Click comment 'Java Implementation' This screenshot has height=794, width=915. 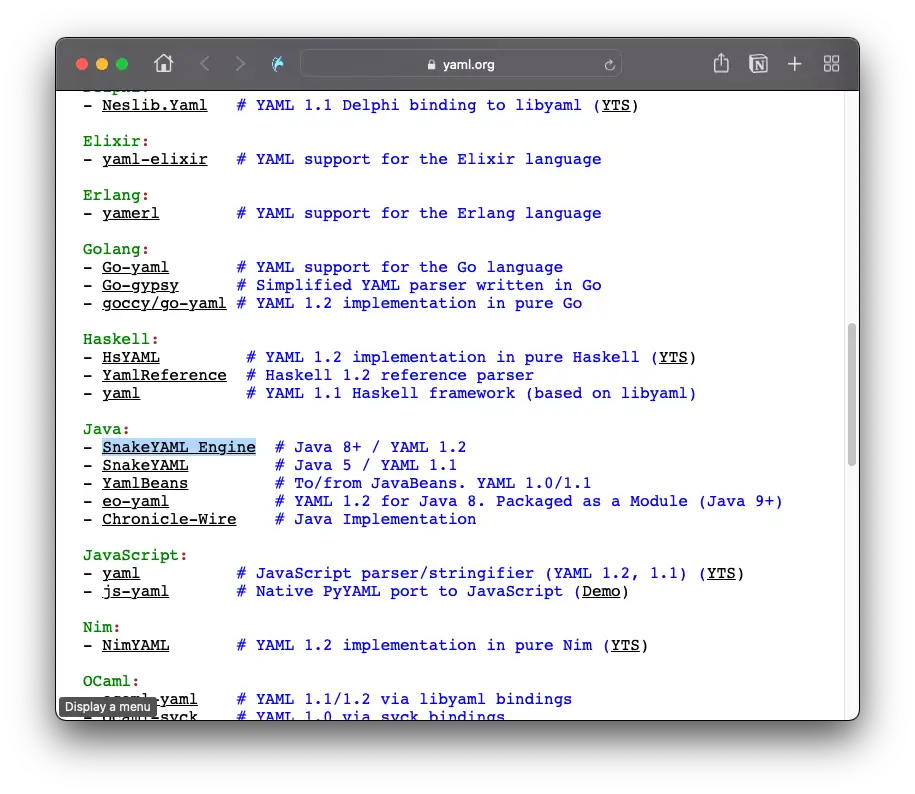coord(385,519)
